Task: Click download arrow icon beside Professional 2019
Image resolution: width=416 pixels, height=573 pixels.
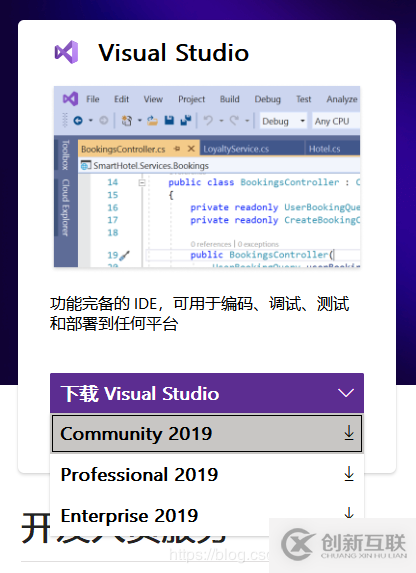Action: [x=349, y=474]
